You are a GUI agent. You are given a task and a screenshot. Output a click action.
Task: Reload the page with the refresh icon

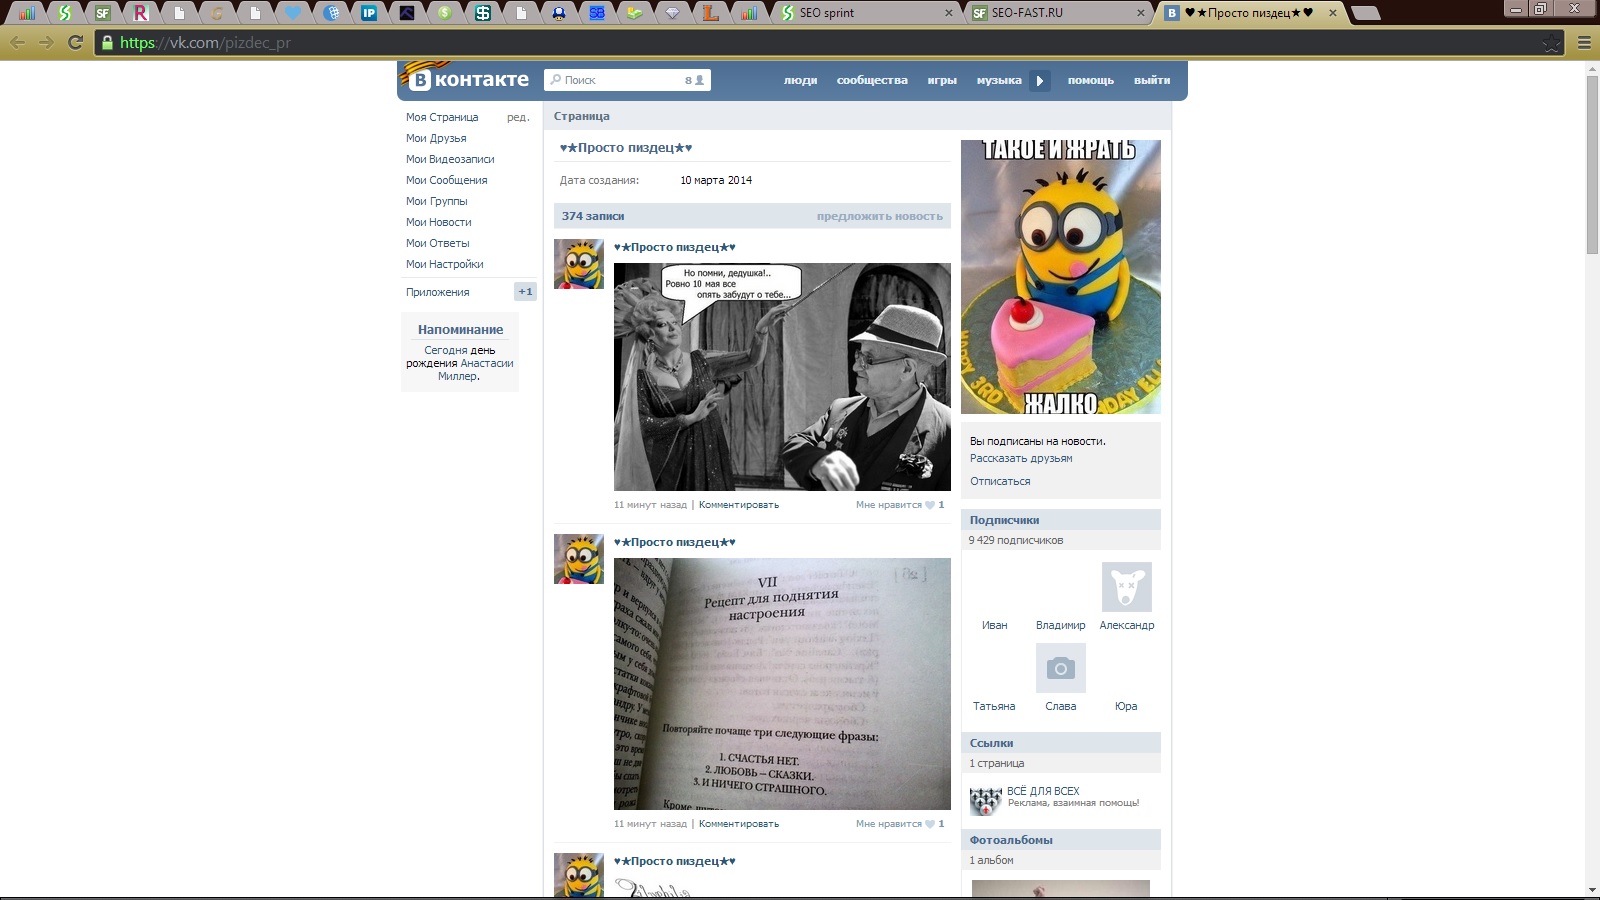coord(75,42)
